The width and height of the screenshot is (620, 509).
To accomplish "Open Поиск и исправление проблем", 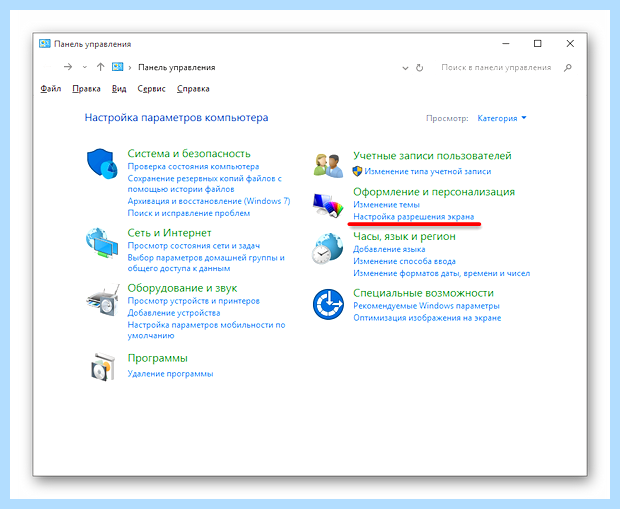I will pos(188,213).
